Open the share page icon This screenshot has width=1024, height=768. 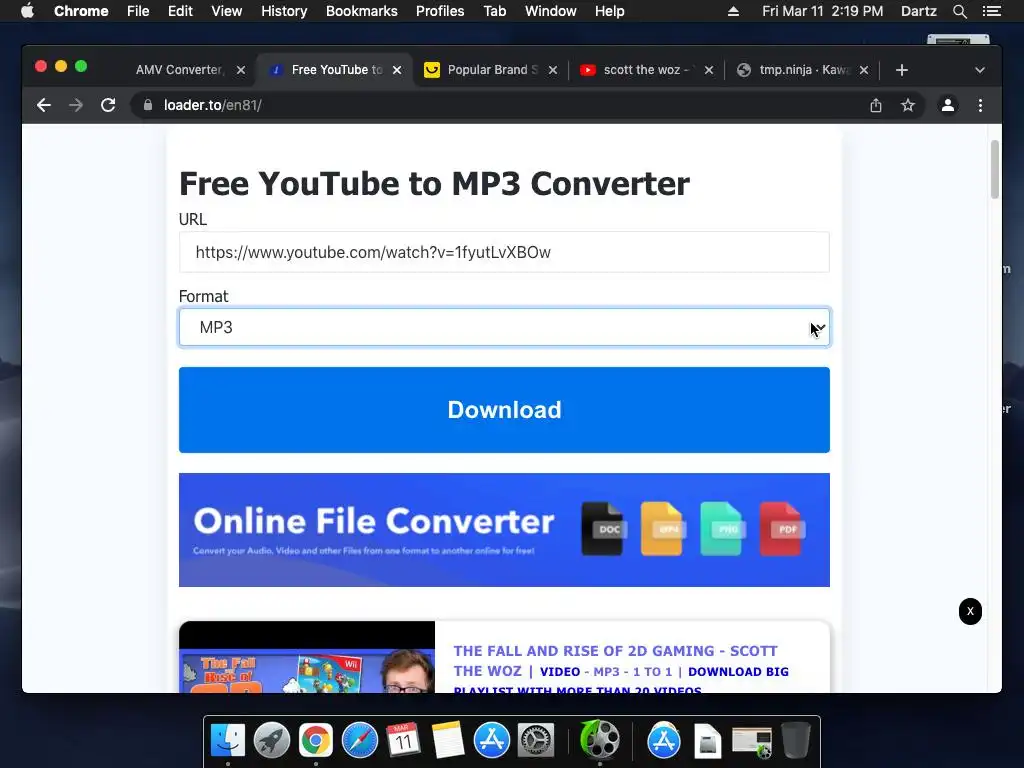point(876,105)
